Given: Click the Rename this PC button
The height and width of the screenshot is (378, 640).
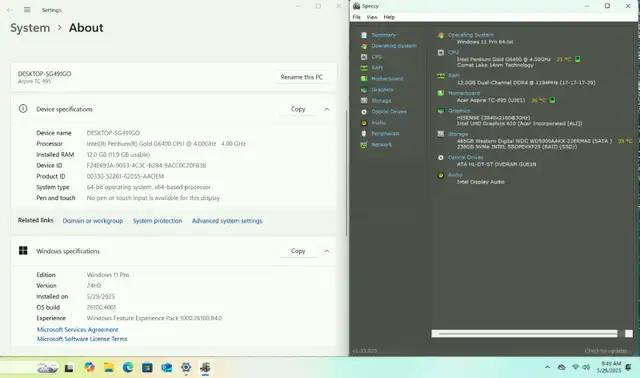Looking at the screenshot, I should point(302,77).
